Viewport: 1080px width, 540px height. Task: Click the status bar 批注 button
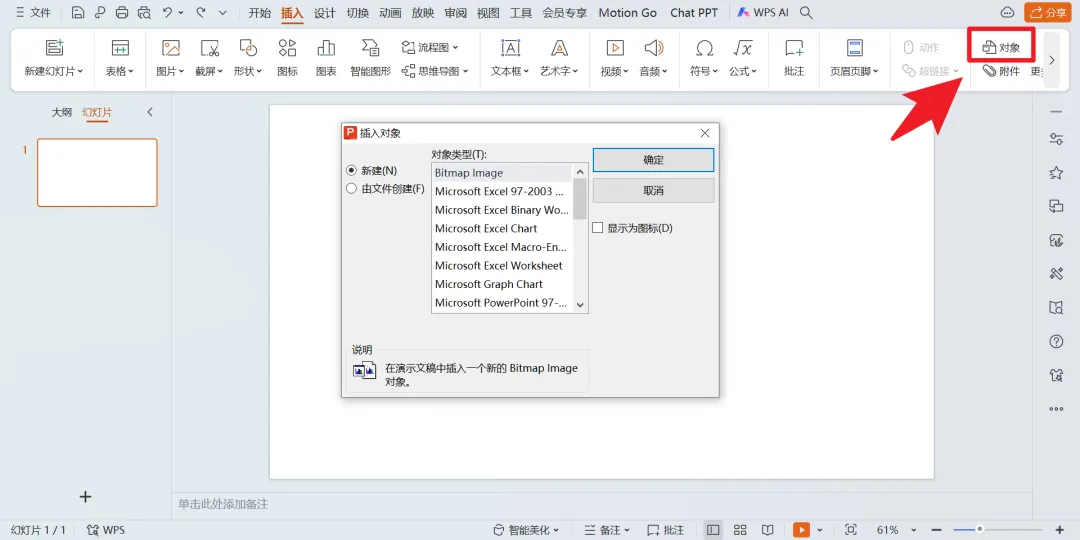tap(665, 530)
